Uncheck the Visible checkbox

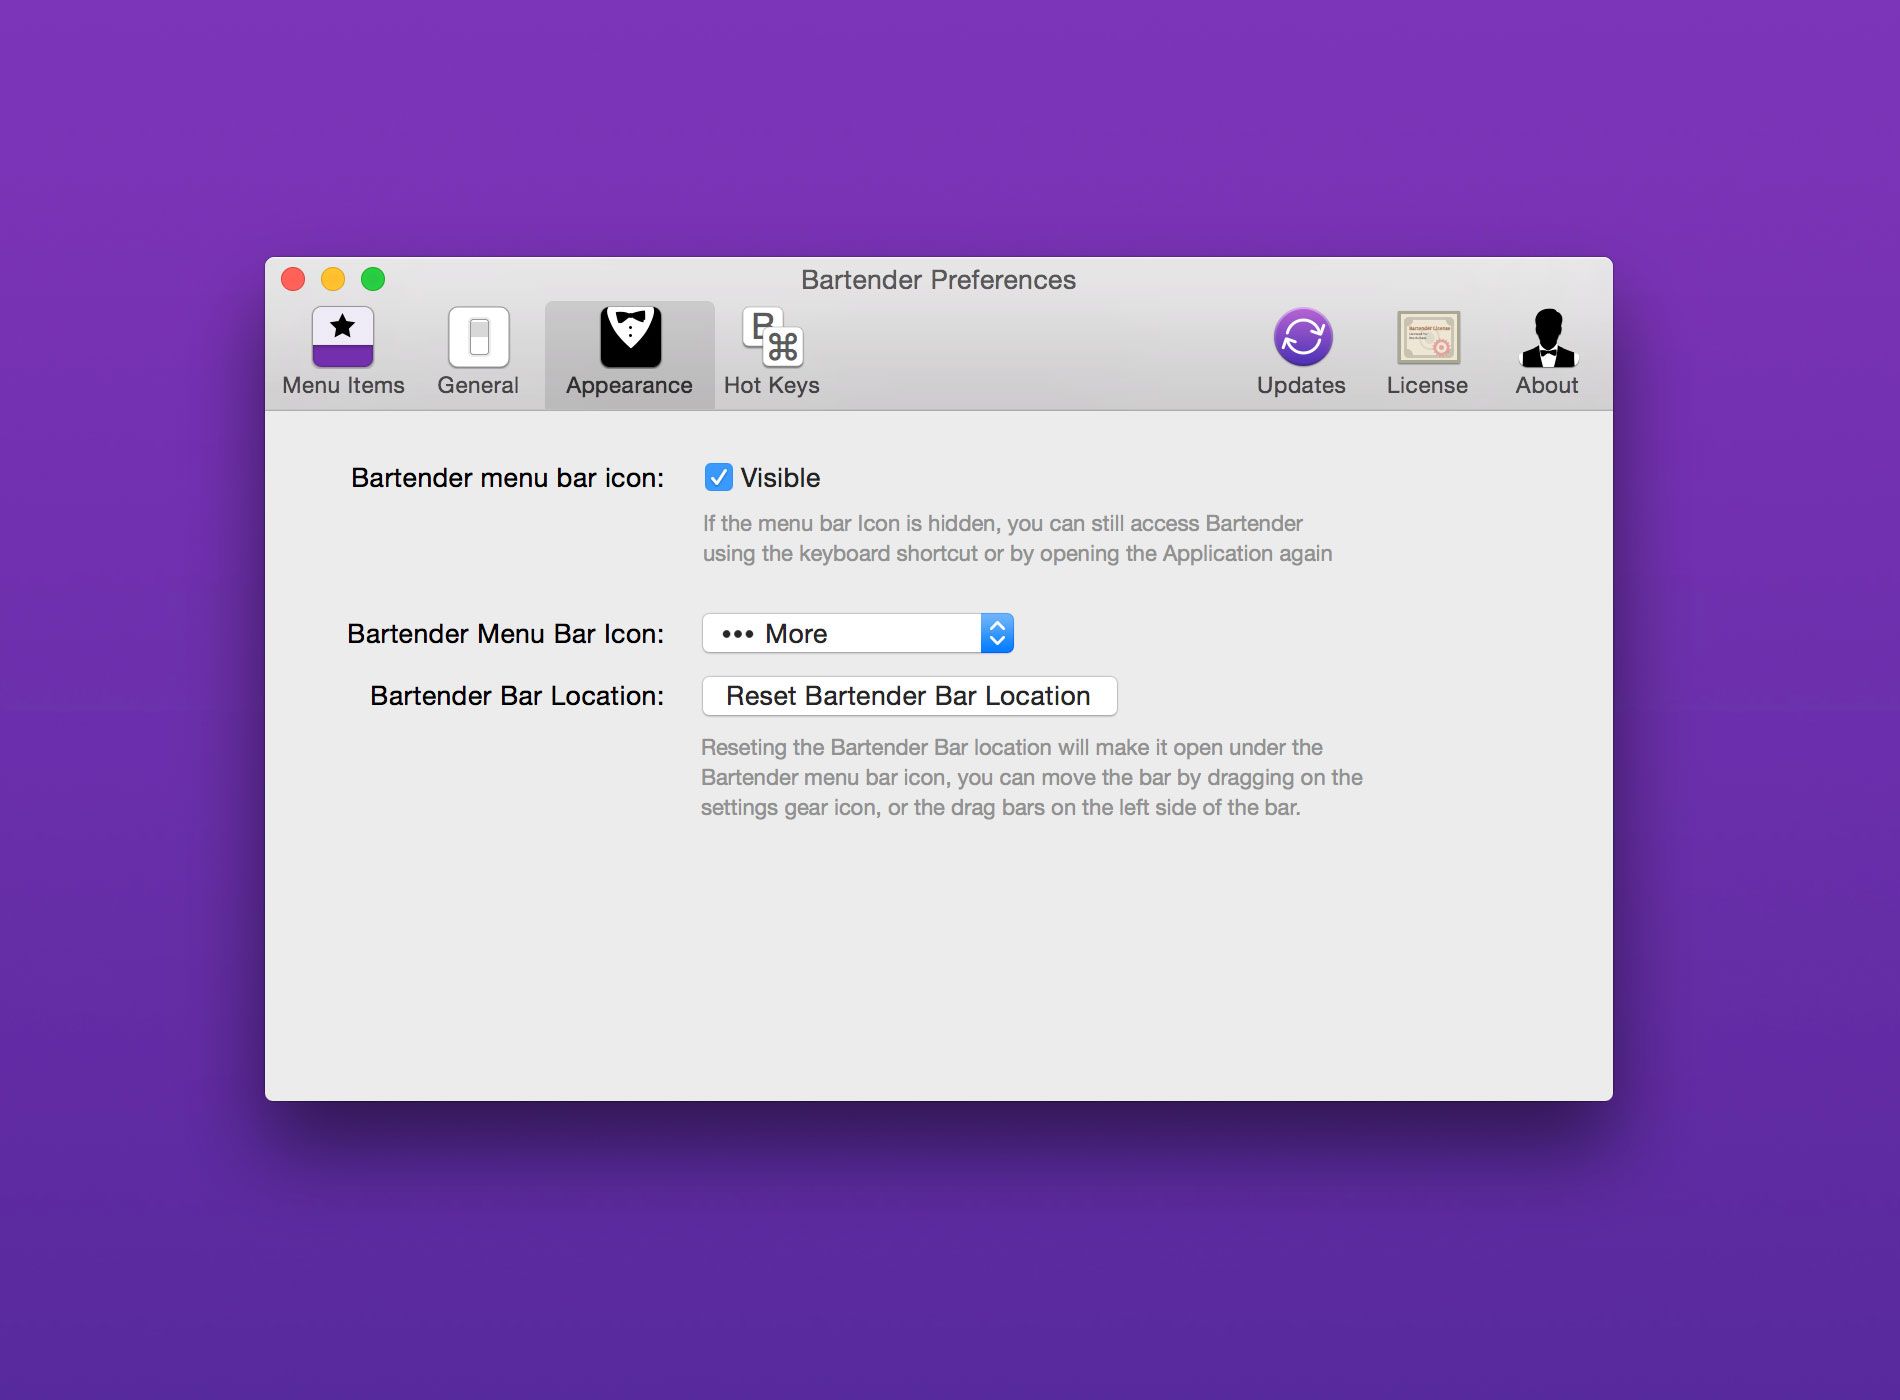[719, 477]
